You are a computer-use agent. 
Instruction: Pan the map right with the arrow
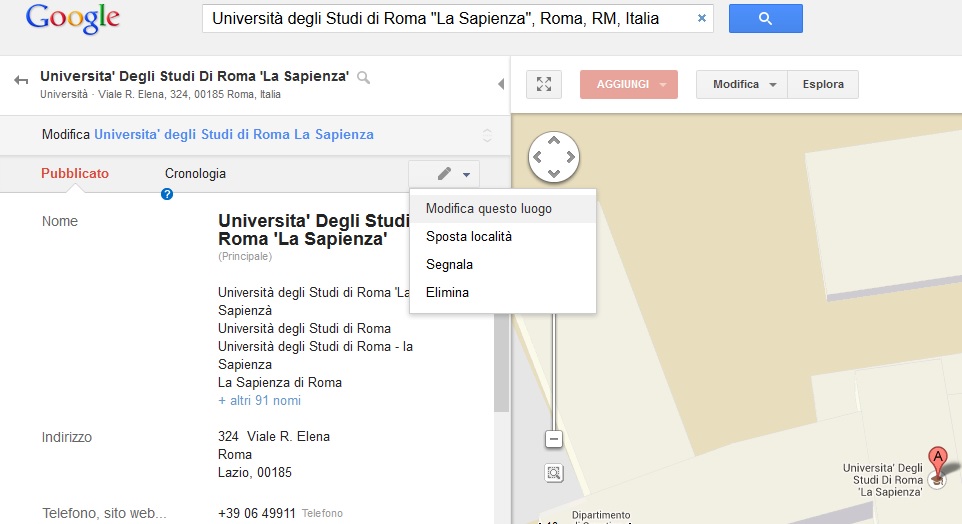click(x=570, y=157)
